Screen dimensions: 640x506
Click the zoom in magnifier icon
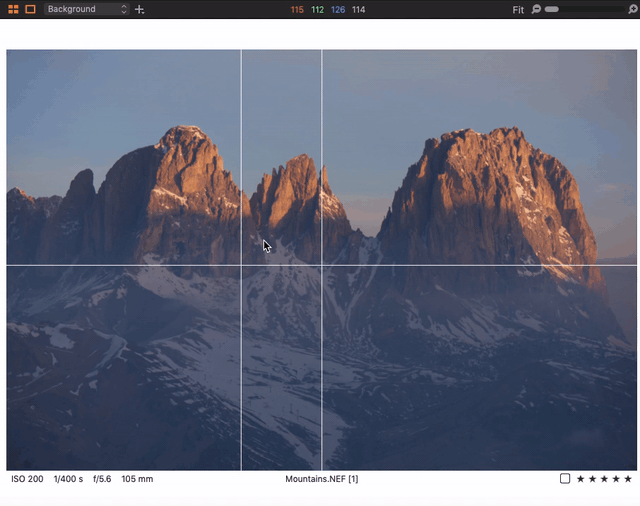(633, 9)
